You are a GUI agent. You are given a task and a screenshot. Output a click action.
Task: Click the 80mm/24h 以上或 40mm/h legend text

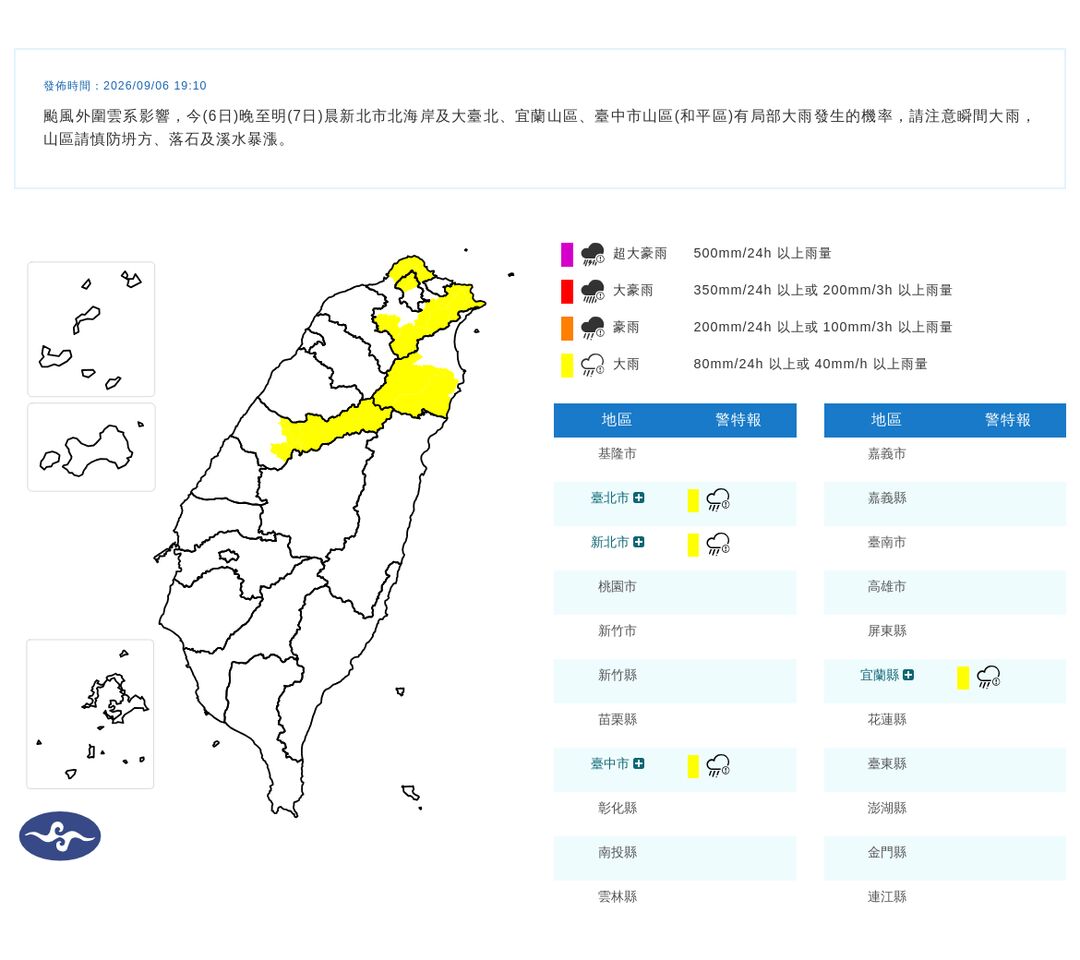coord(810,364)
